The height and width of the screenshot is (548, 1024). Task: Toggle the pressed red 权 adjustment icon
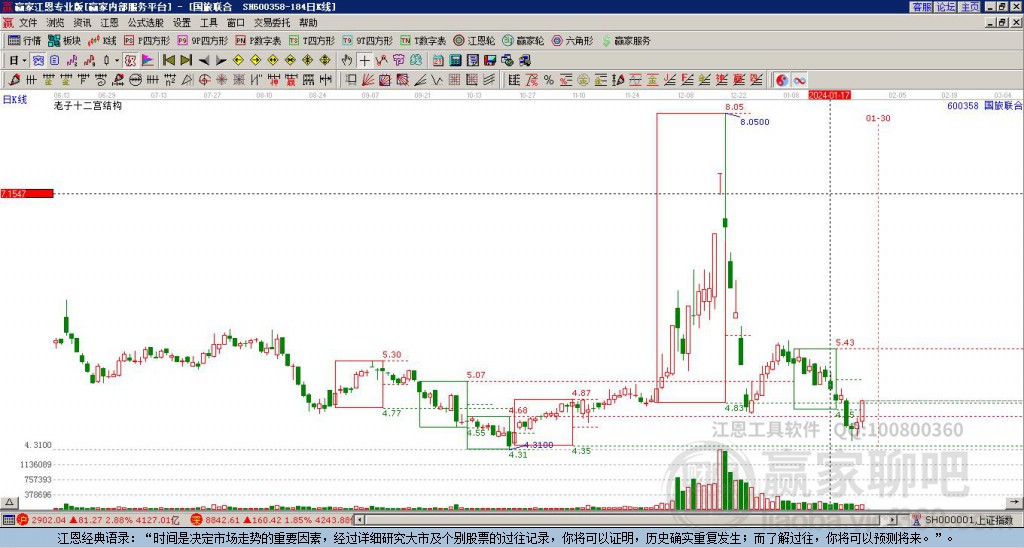[130, 61]
